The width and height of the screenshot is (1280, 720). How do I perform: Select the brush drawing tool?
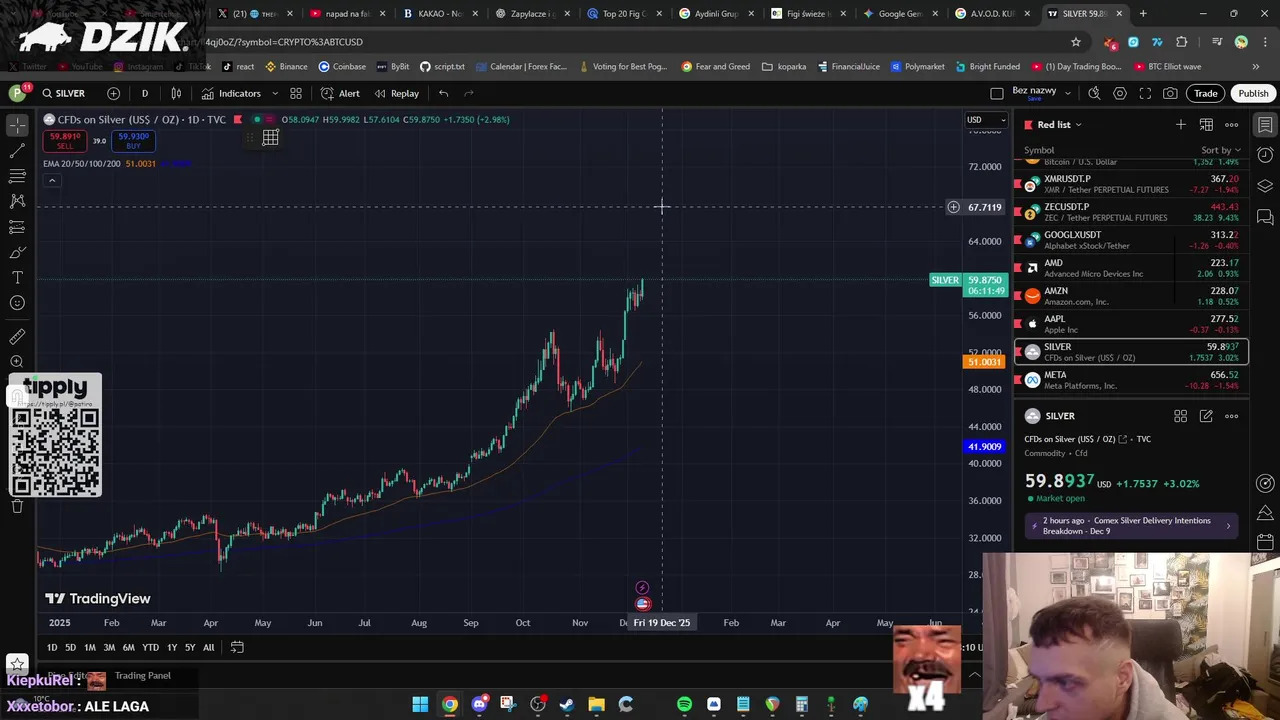click(17, 252)
